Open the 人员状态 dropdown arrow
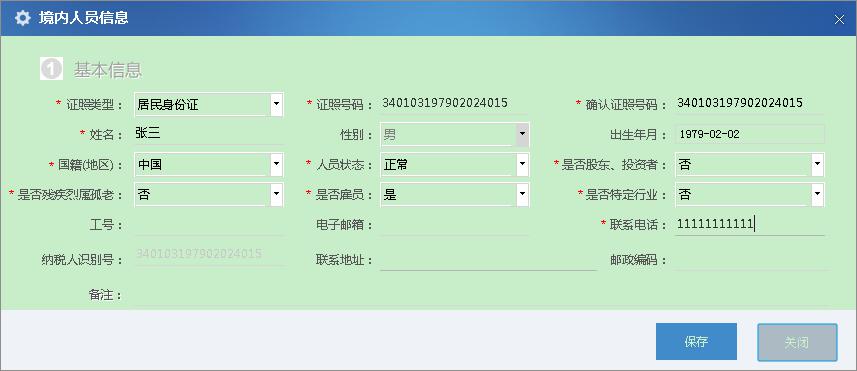Image resolution: width=857 pixels, height=371 pixels. [523, 164]
